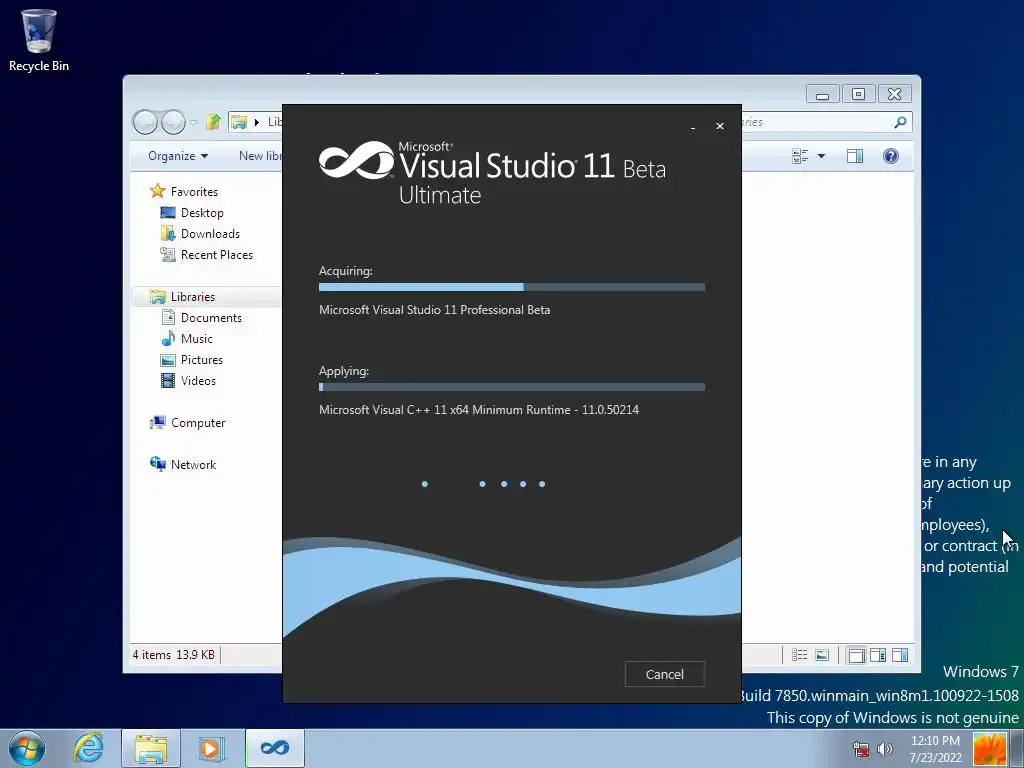
Task: Open Windows Explorer taskbar button
Action: pos(151,749)
